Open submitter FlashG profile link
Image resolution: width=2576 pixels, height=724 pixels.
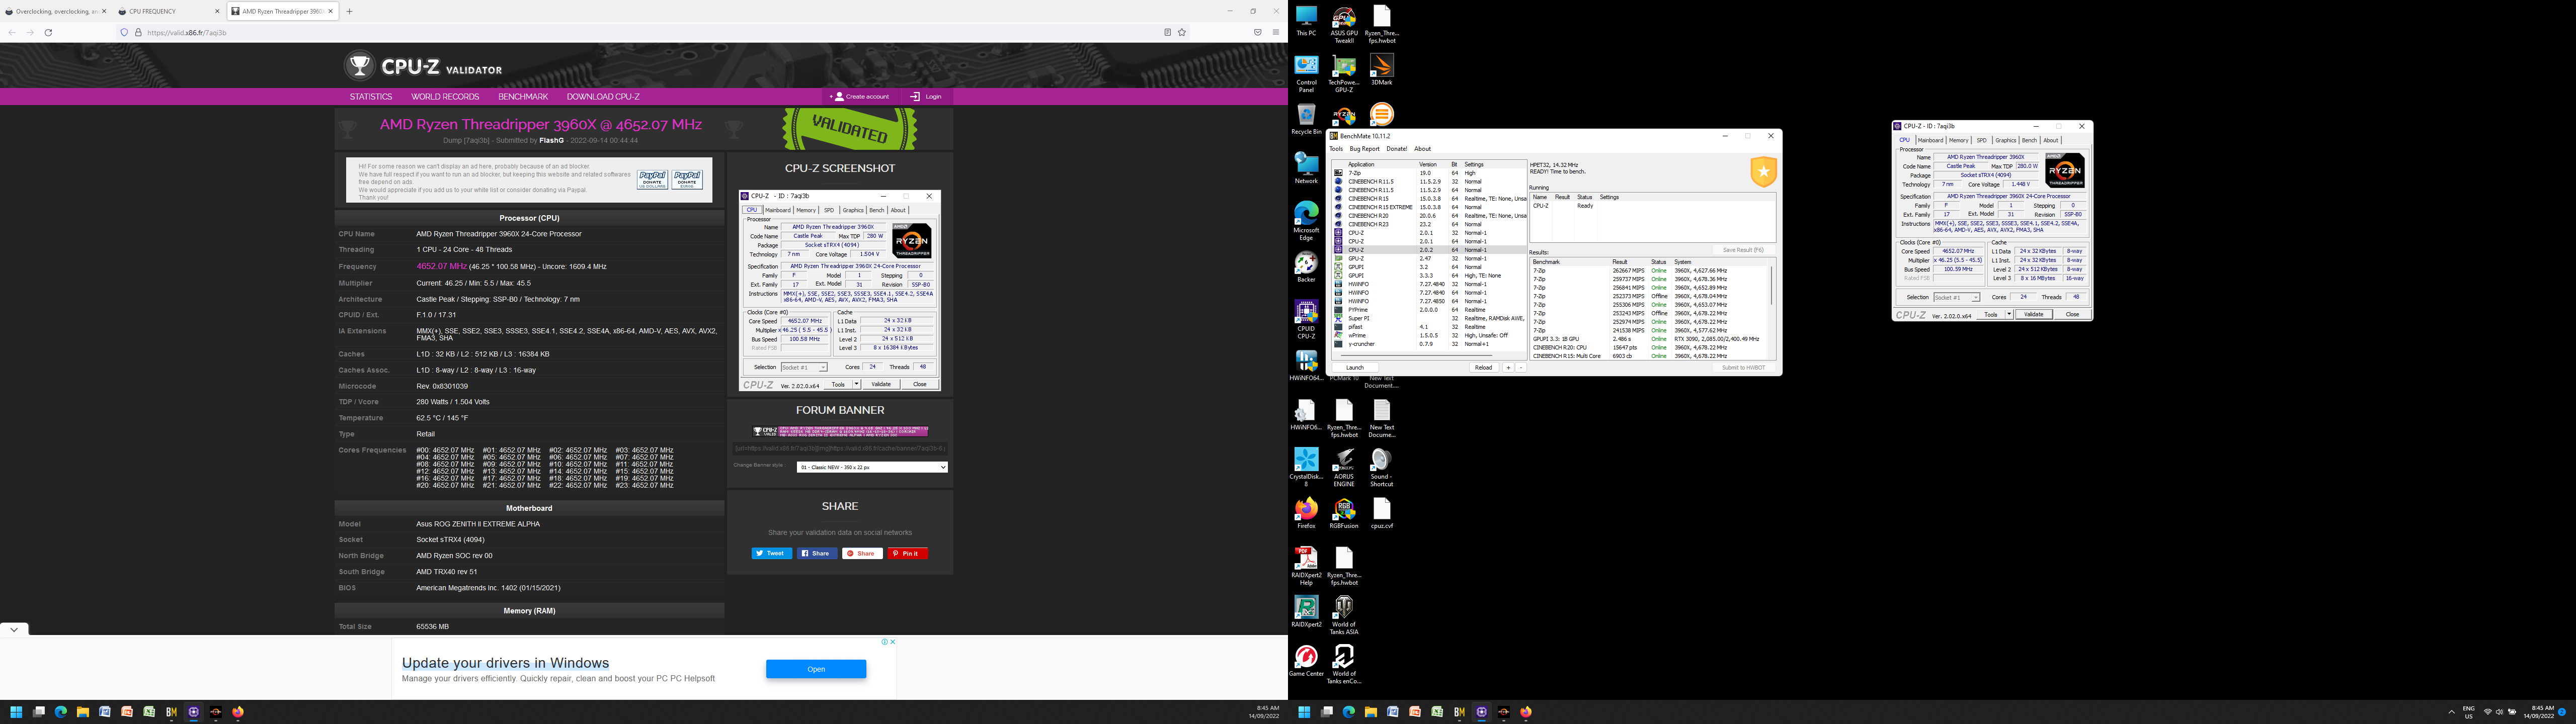[552, 141]
